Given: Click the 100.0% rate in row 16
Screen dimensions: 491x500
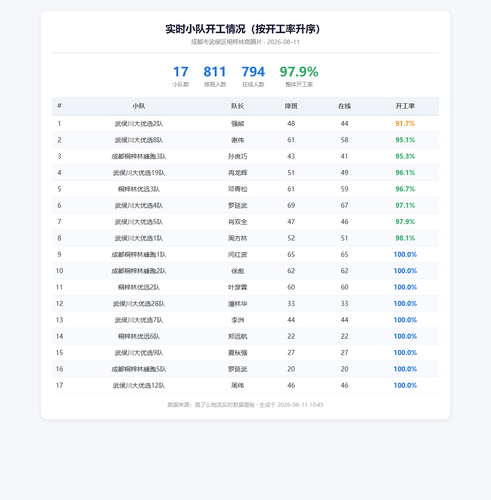Looking at the screenshot, I should tap(405, 369).
